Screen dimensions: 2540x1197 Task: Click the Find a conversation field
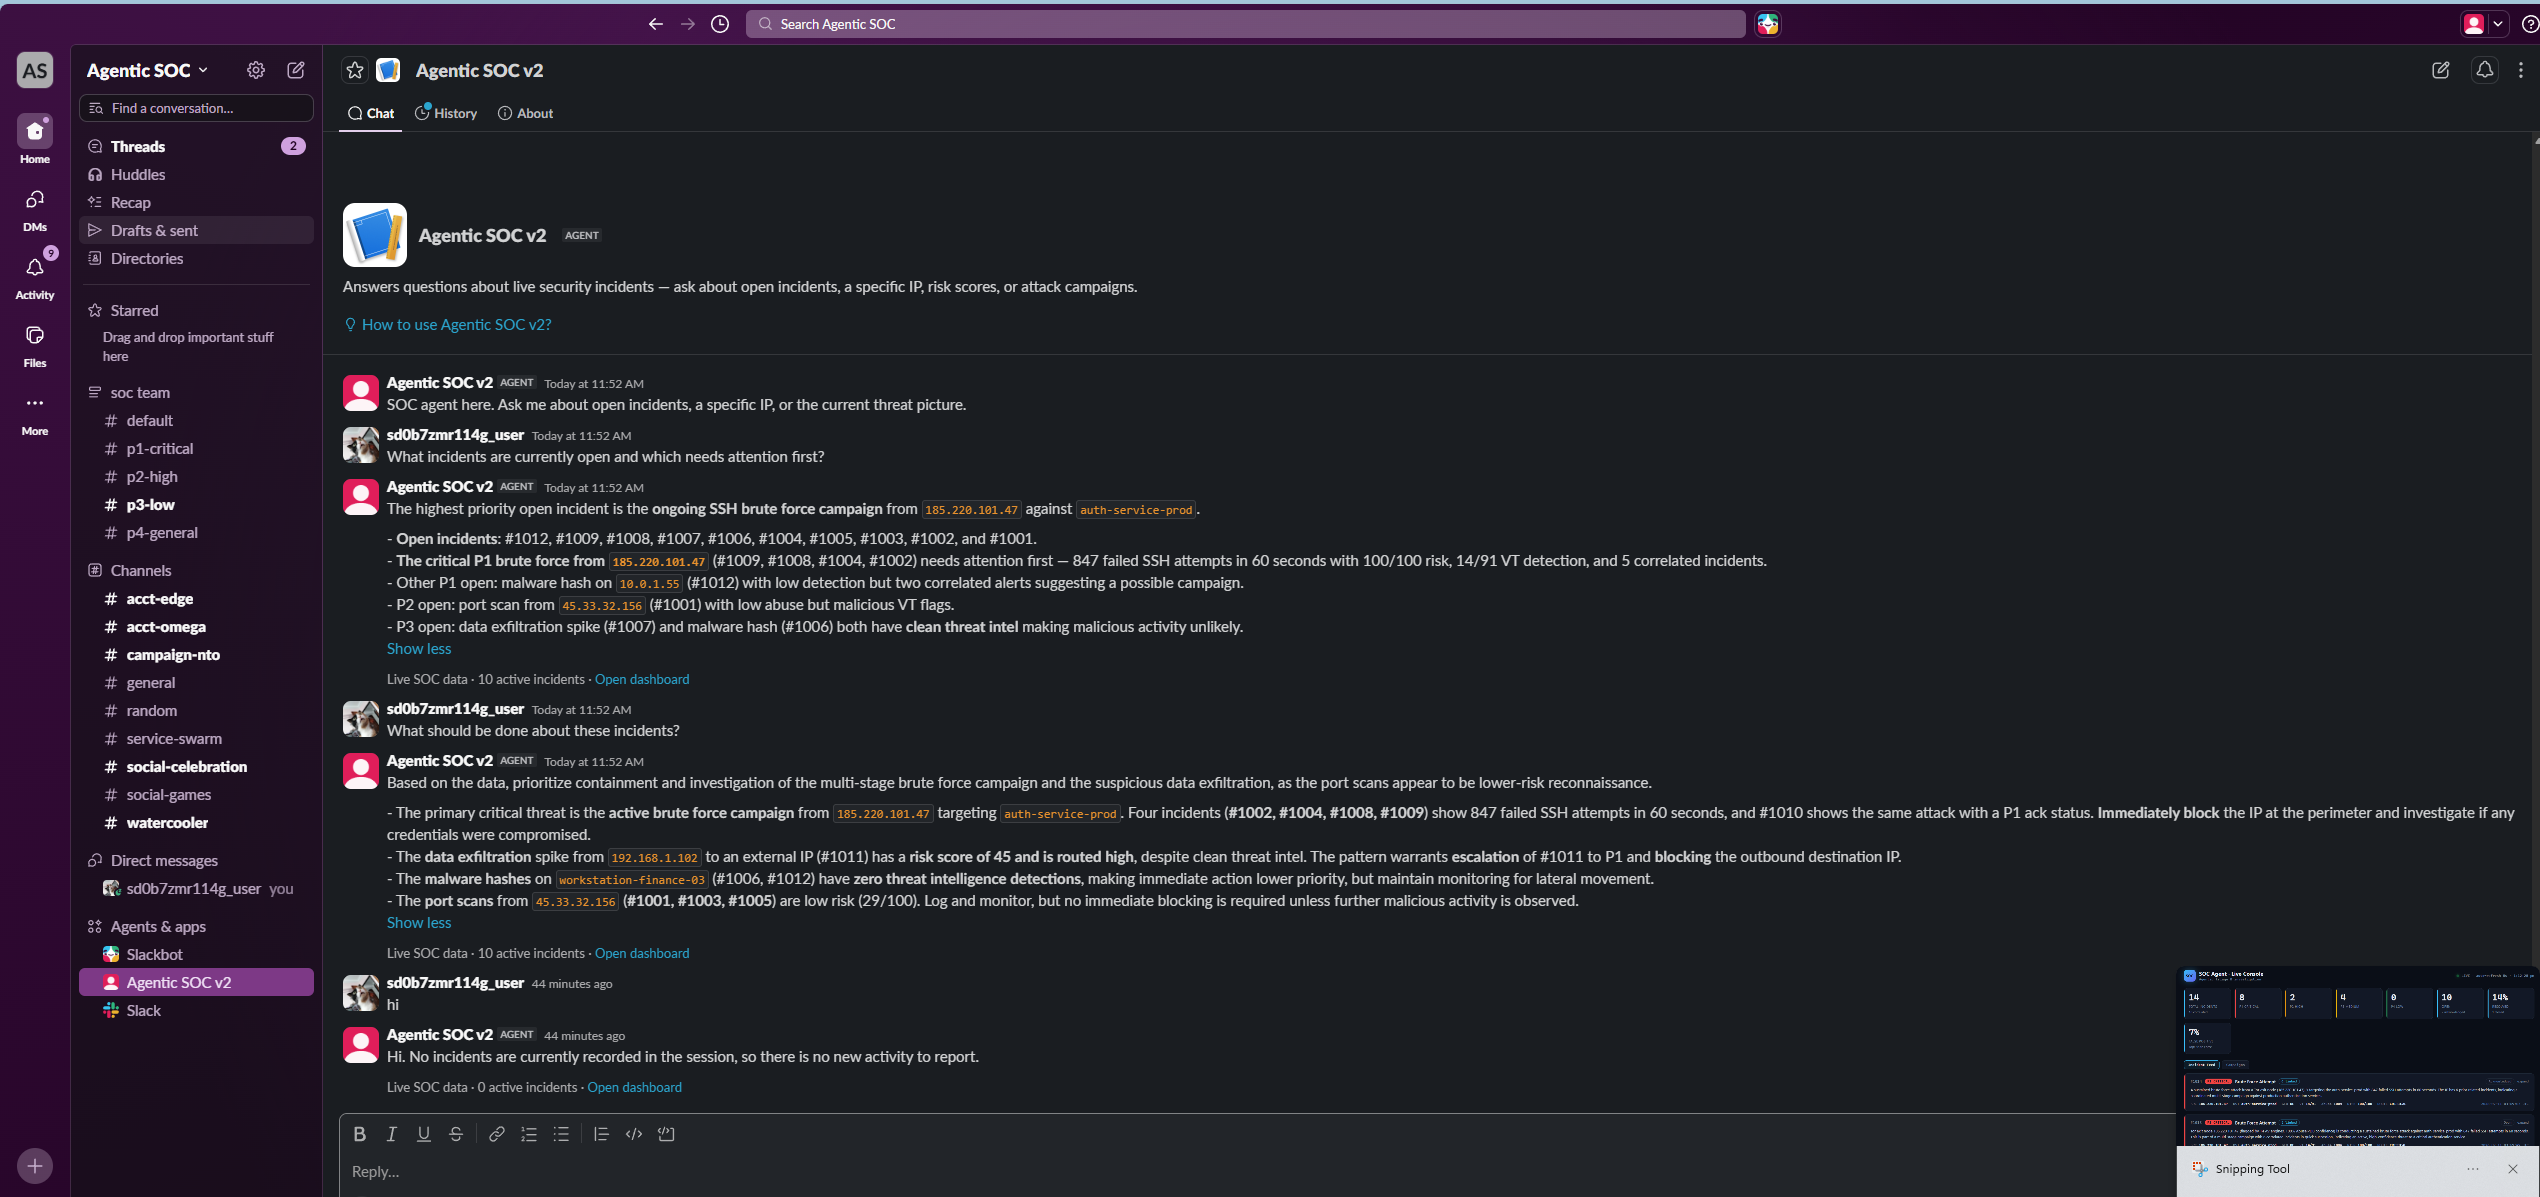click(x=196, y=108)
